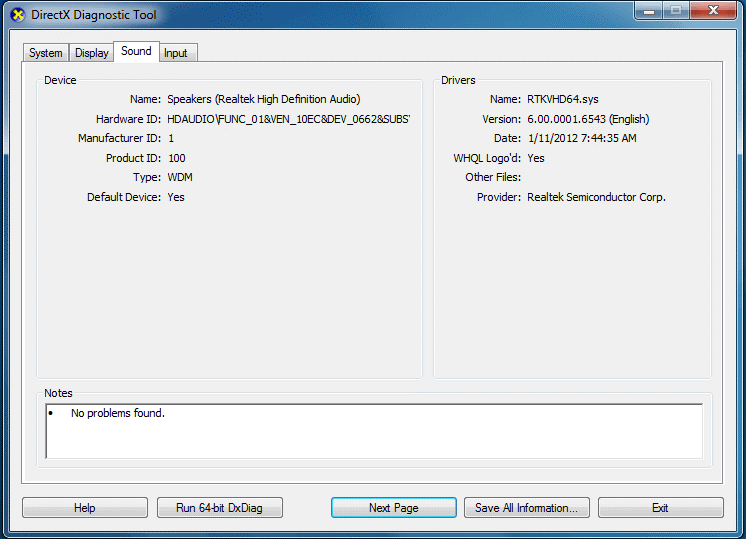746x539 pixels.
Task: Click driver version 6.00.0001.6543 (English)
Action: click(588, 119)
